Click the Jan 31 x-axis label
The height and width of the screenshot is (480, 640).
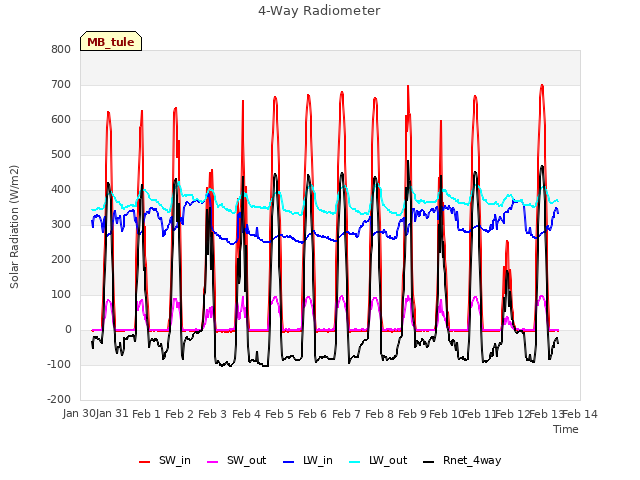[112, 413]
